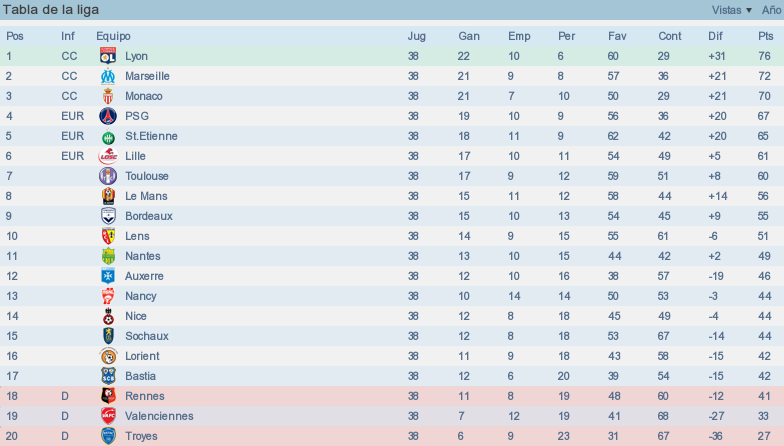This screenshot has width=784, height=446.
Task: Sort by the Gan column header
Action: [468, 36]
